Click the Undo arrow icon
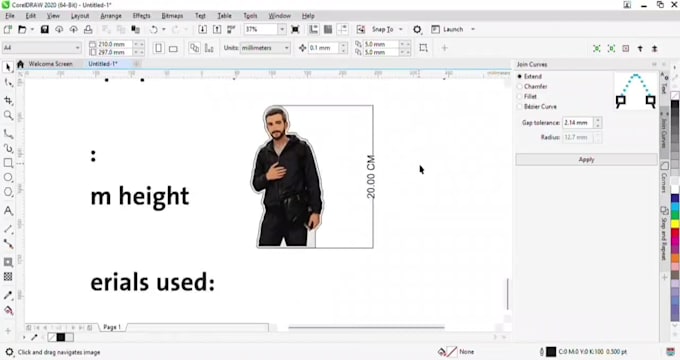The image size is (680, 360). click(154, 29)
